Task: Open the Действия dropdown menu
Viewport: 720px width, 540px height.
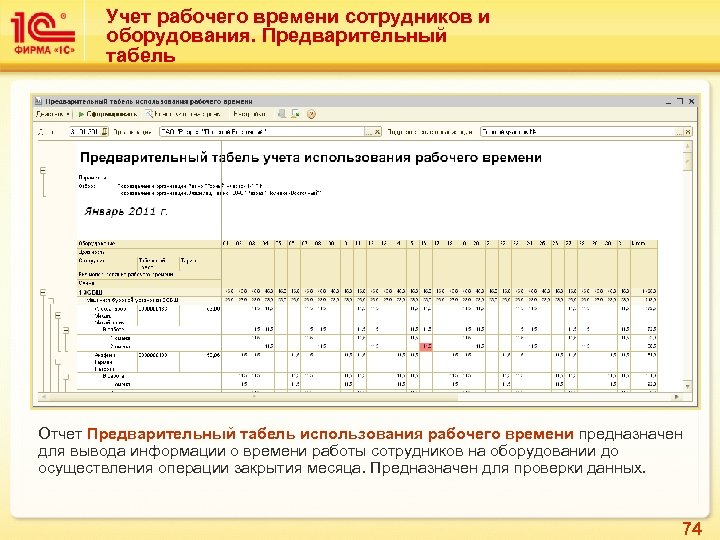Action: click(x=53, y=114)
